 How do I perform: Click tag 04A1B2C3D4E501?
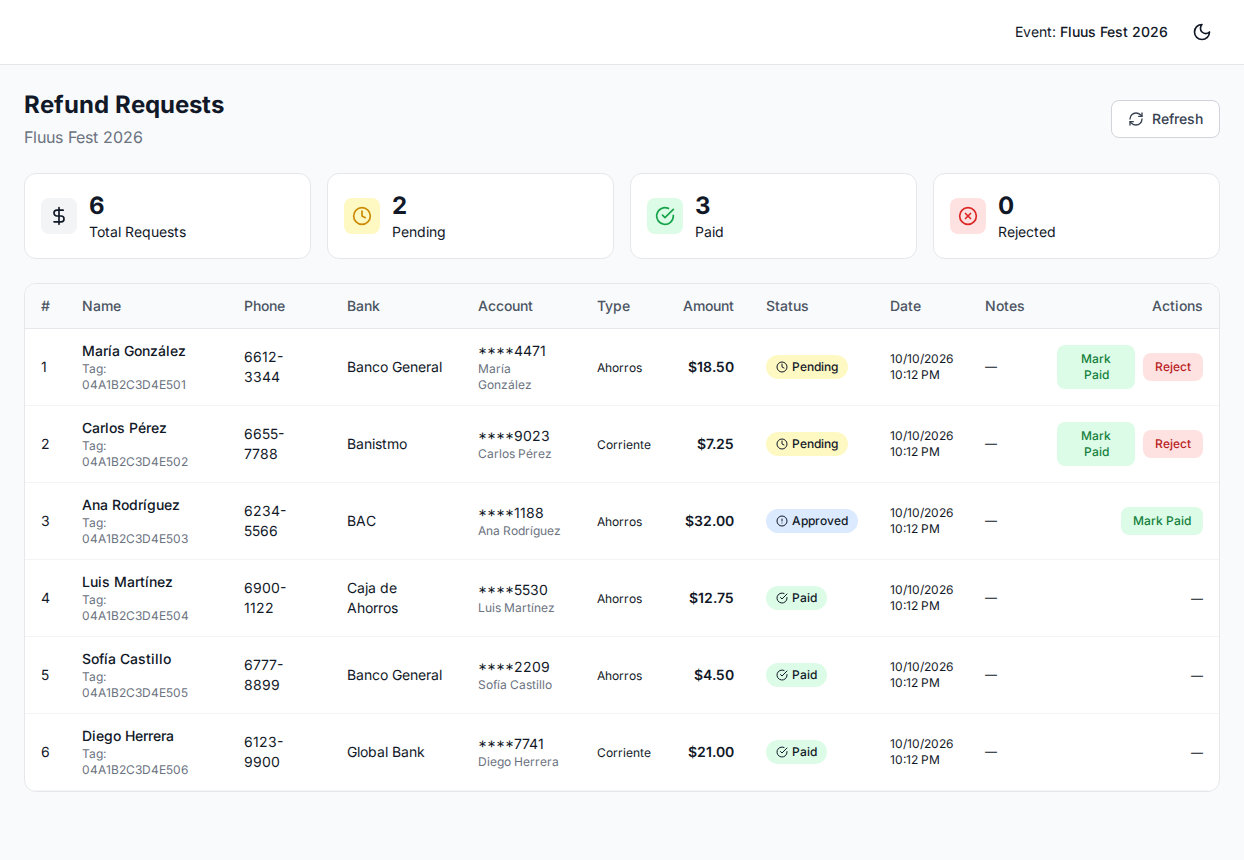coord(134,385)
